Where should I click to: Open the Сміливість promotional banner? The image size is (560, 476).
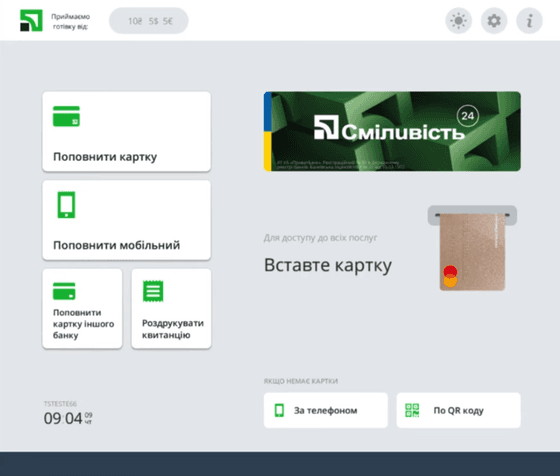(x=392, y=131)
